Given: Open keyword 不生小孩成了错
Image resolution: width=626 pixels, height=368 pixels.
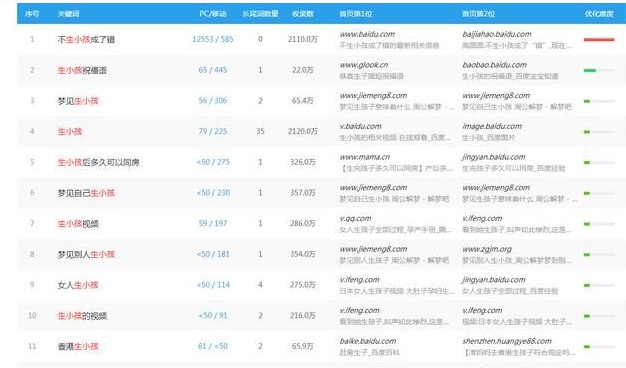Looking at the screenshot, I should click(x=86, y=40).
